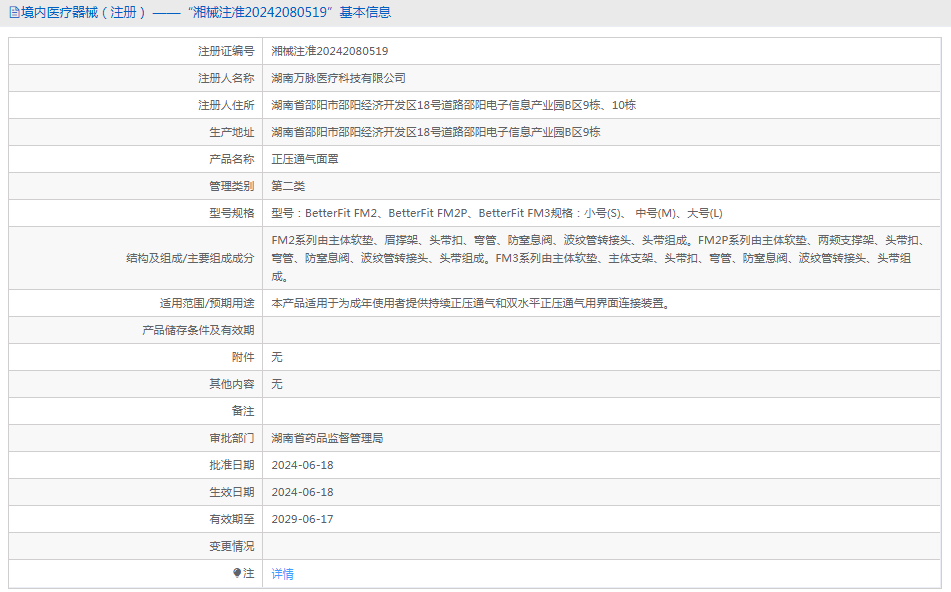The width and height of the screenshot is (951, 592).
Task: Click the model specification BetterFit FM2 value
Action: point(497,213)
